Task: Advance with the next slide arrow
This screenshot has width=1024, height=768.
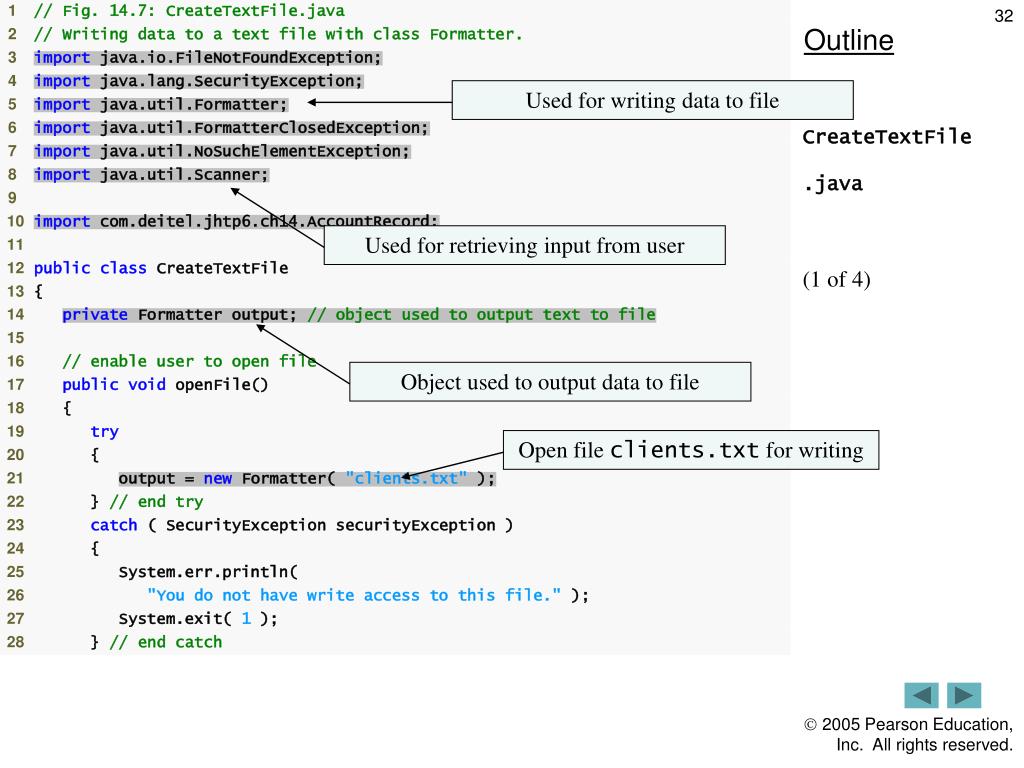Action: pyautogui.click(x=964, y=695)
